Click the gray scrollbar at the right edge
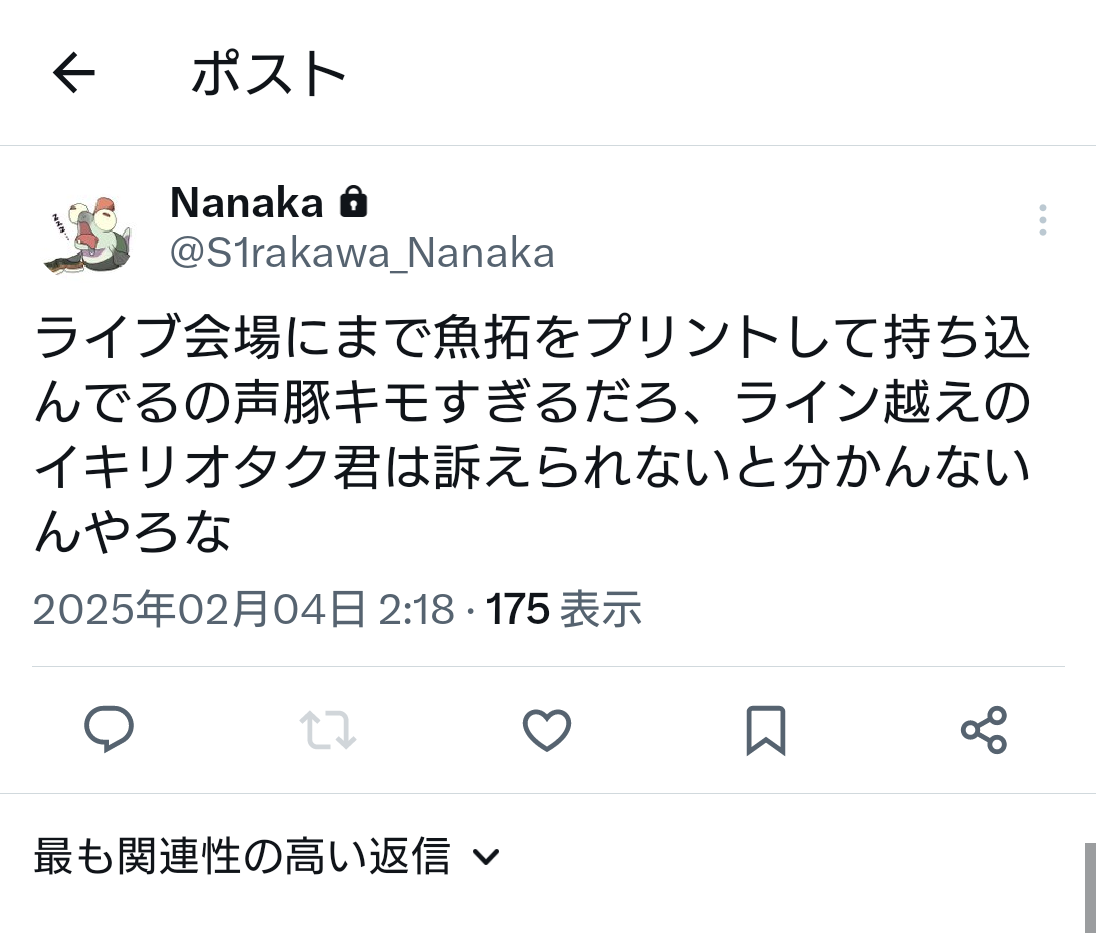Image resolution: width=1096 pixels, height=933 pixels. click(1090, 888)
